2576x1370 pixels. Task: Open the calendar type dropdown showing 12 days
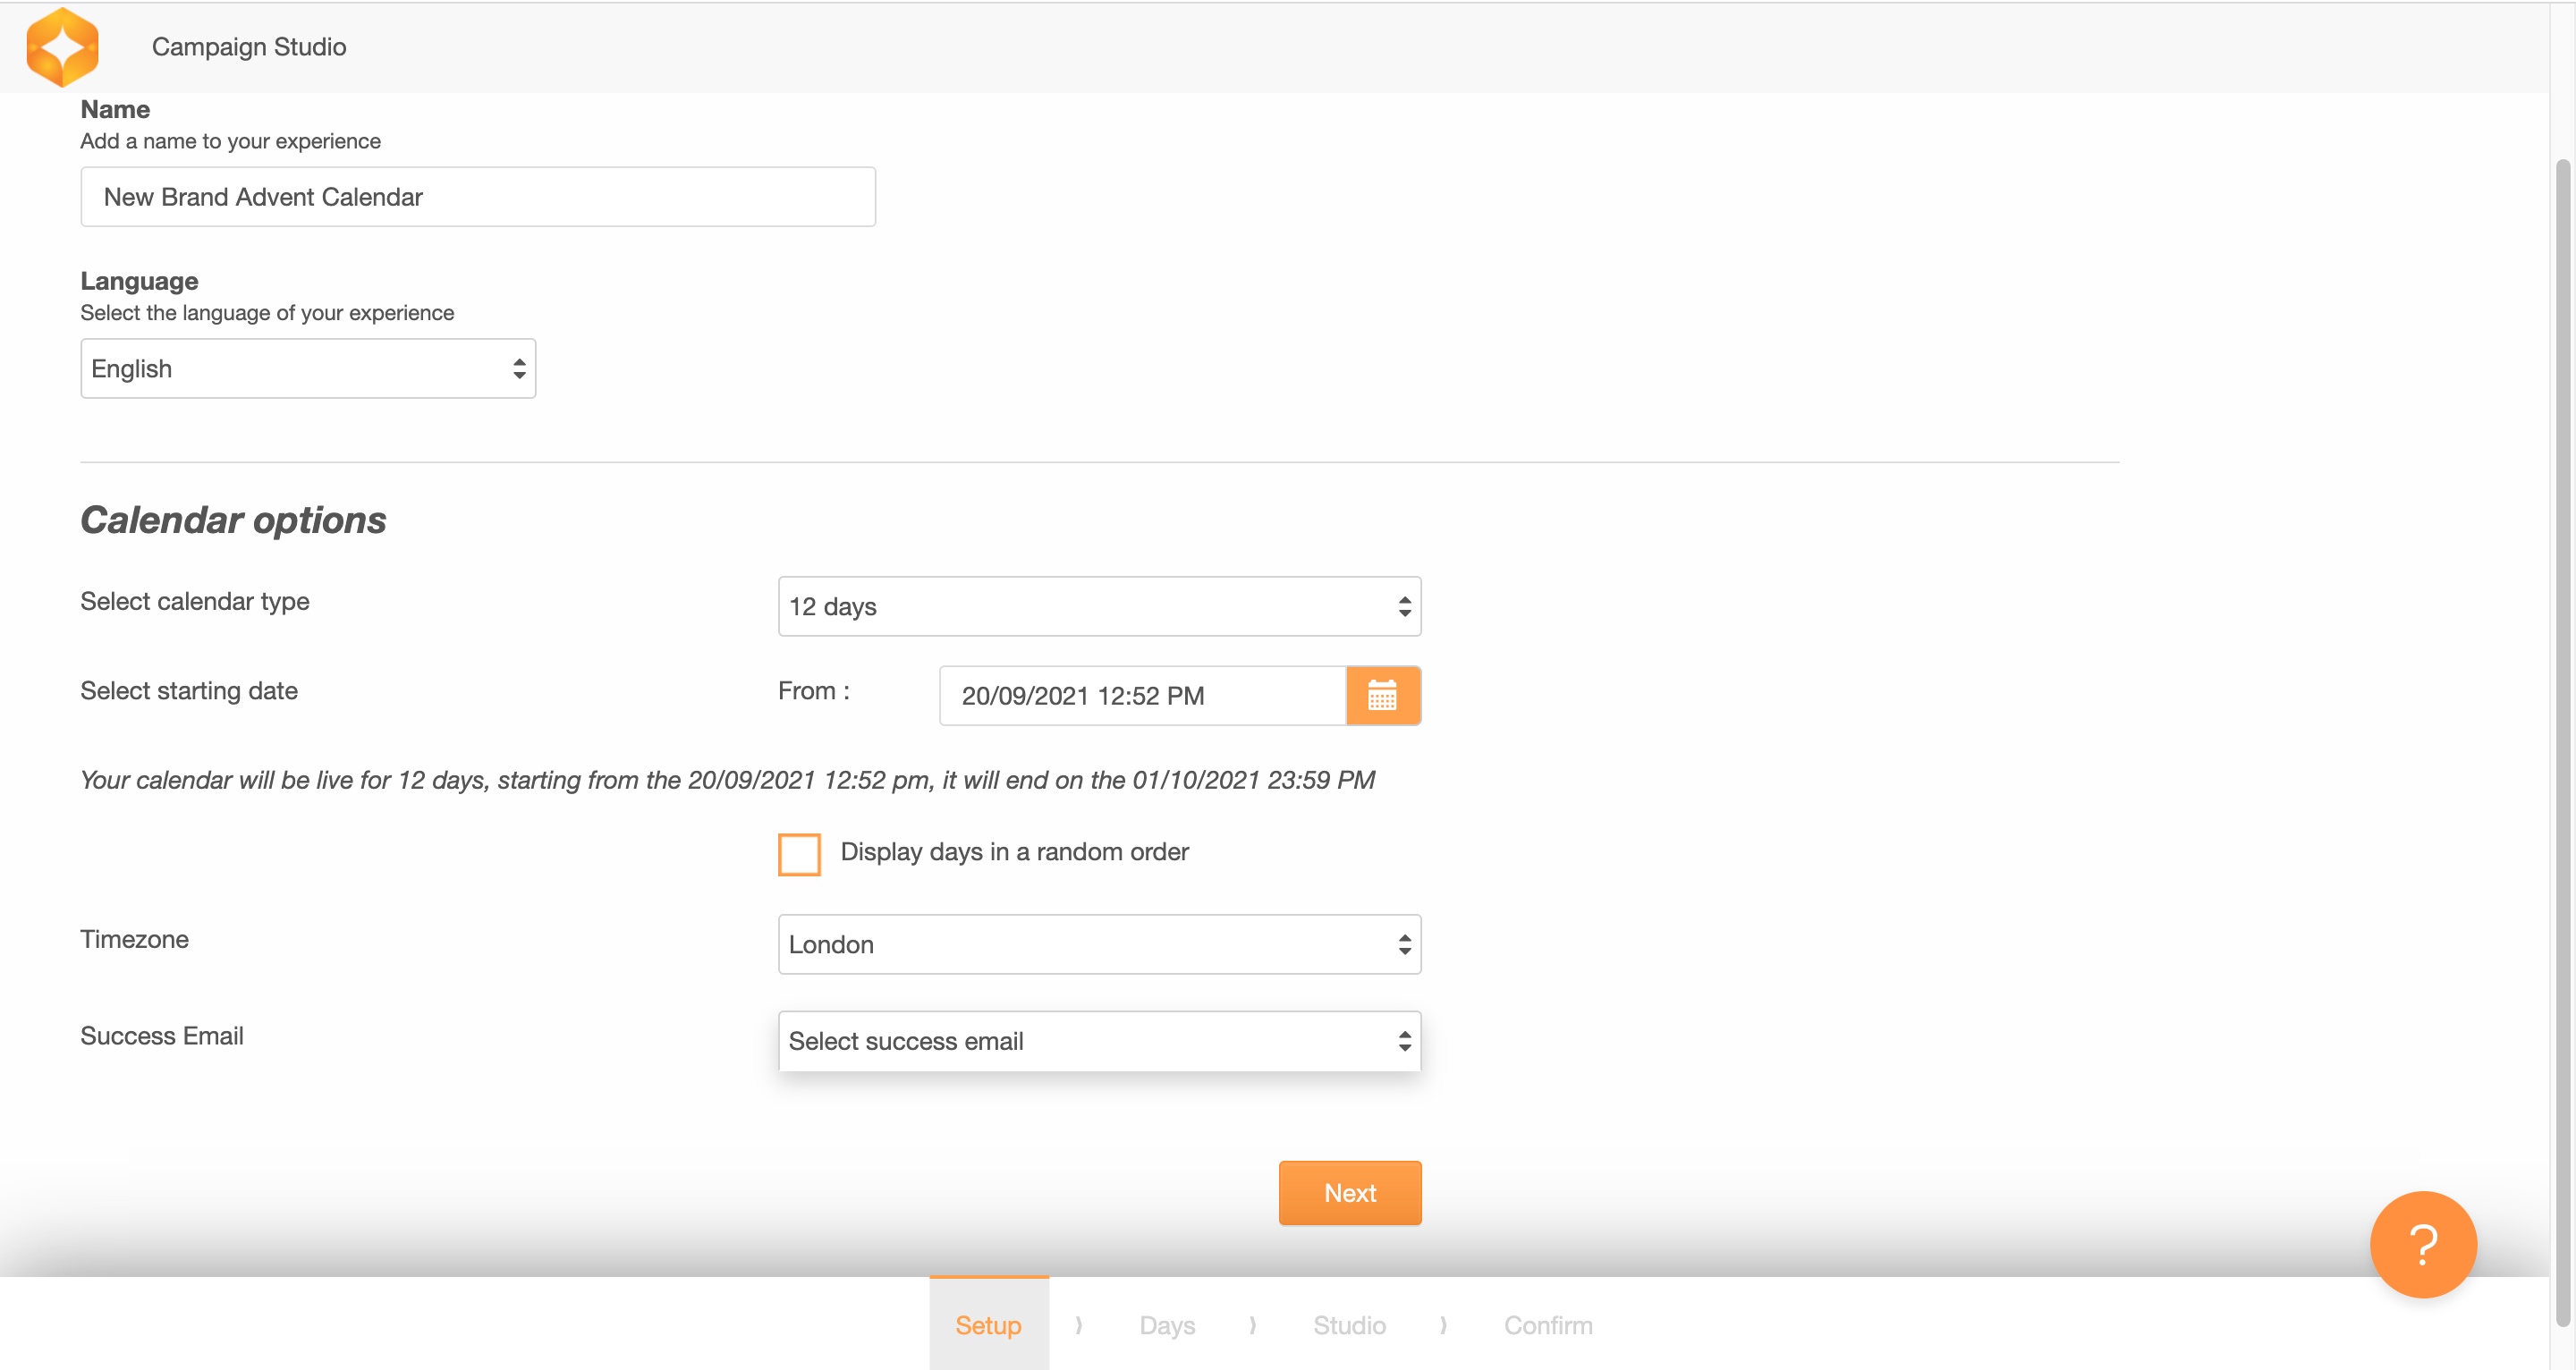click(x=1099, y=606)
